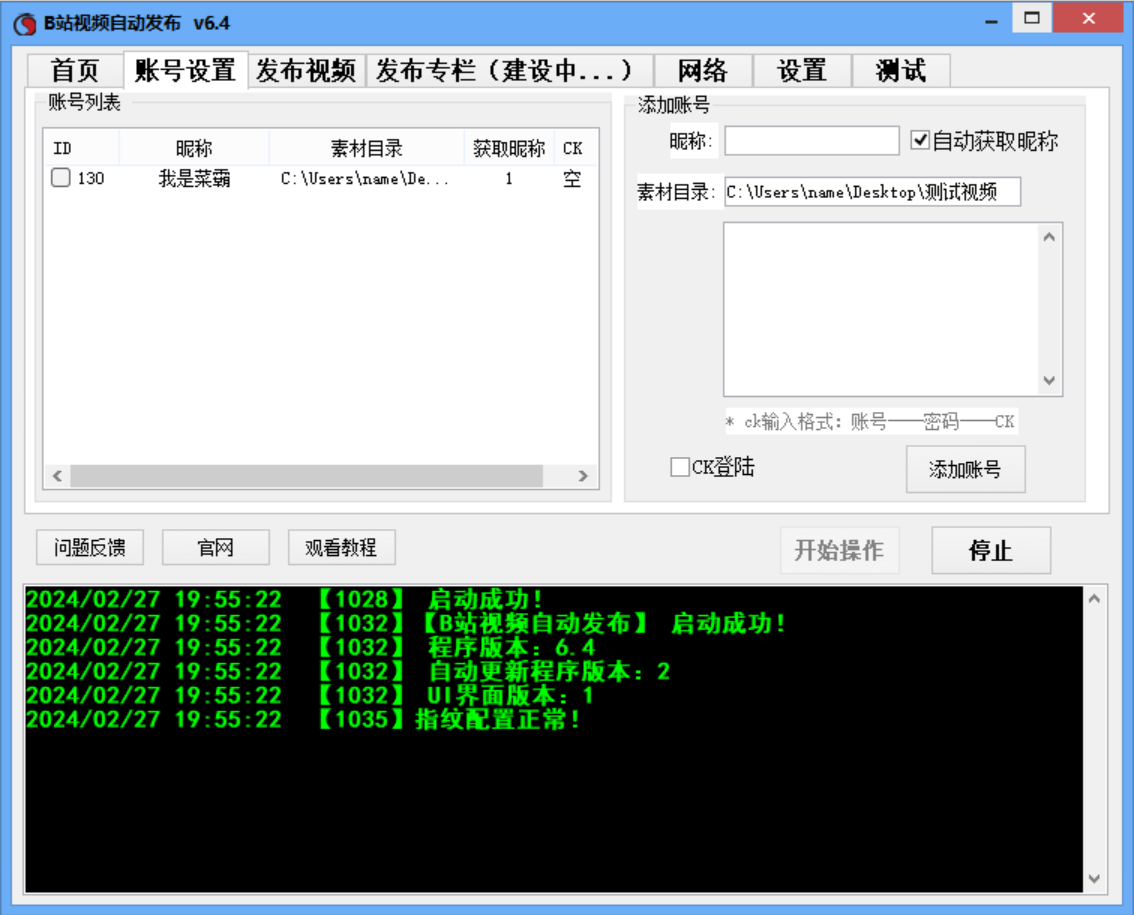Check the box for account ID 130
Image resolution: width=1134 pixels, height=915 pixels.
(x=61, y=177)
